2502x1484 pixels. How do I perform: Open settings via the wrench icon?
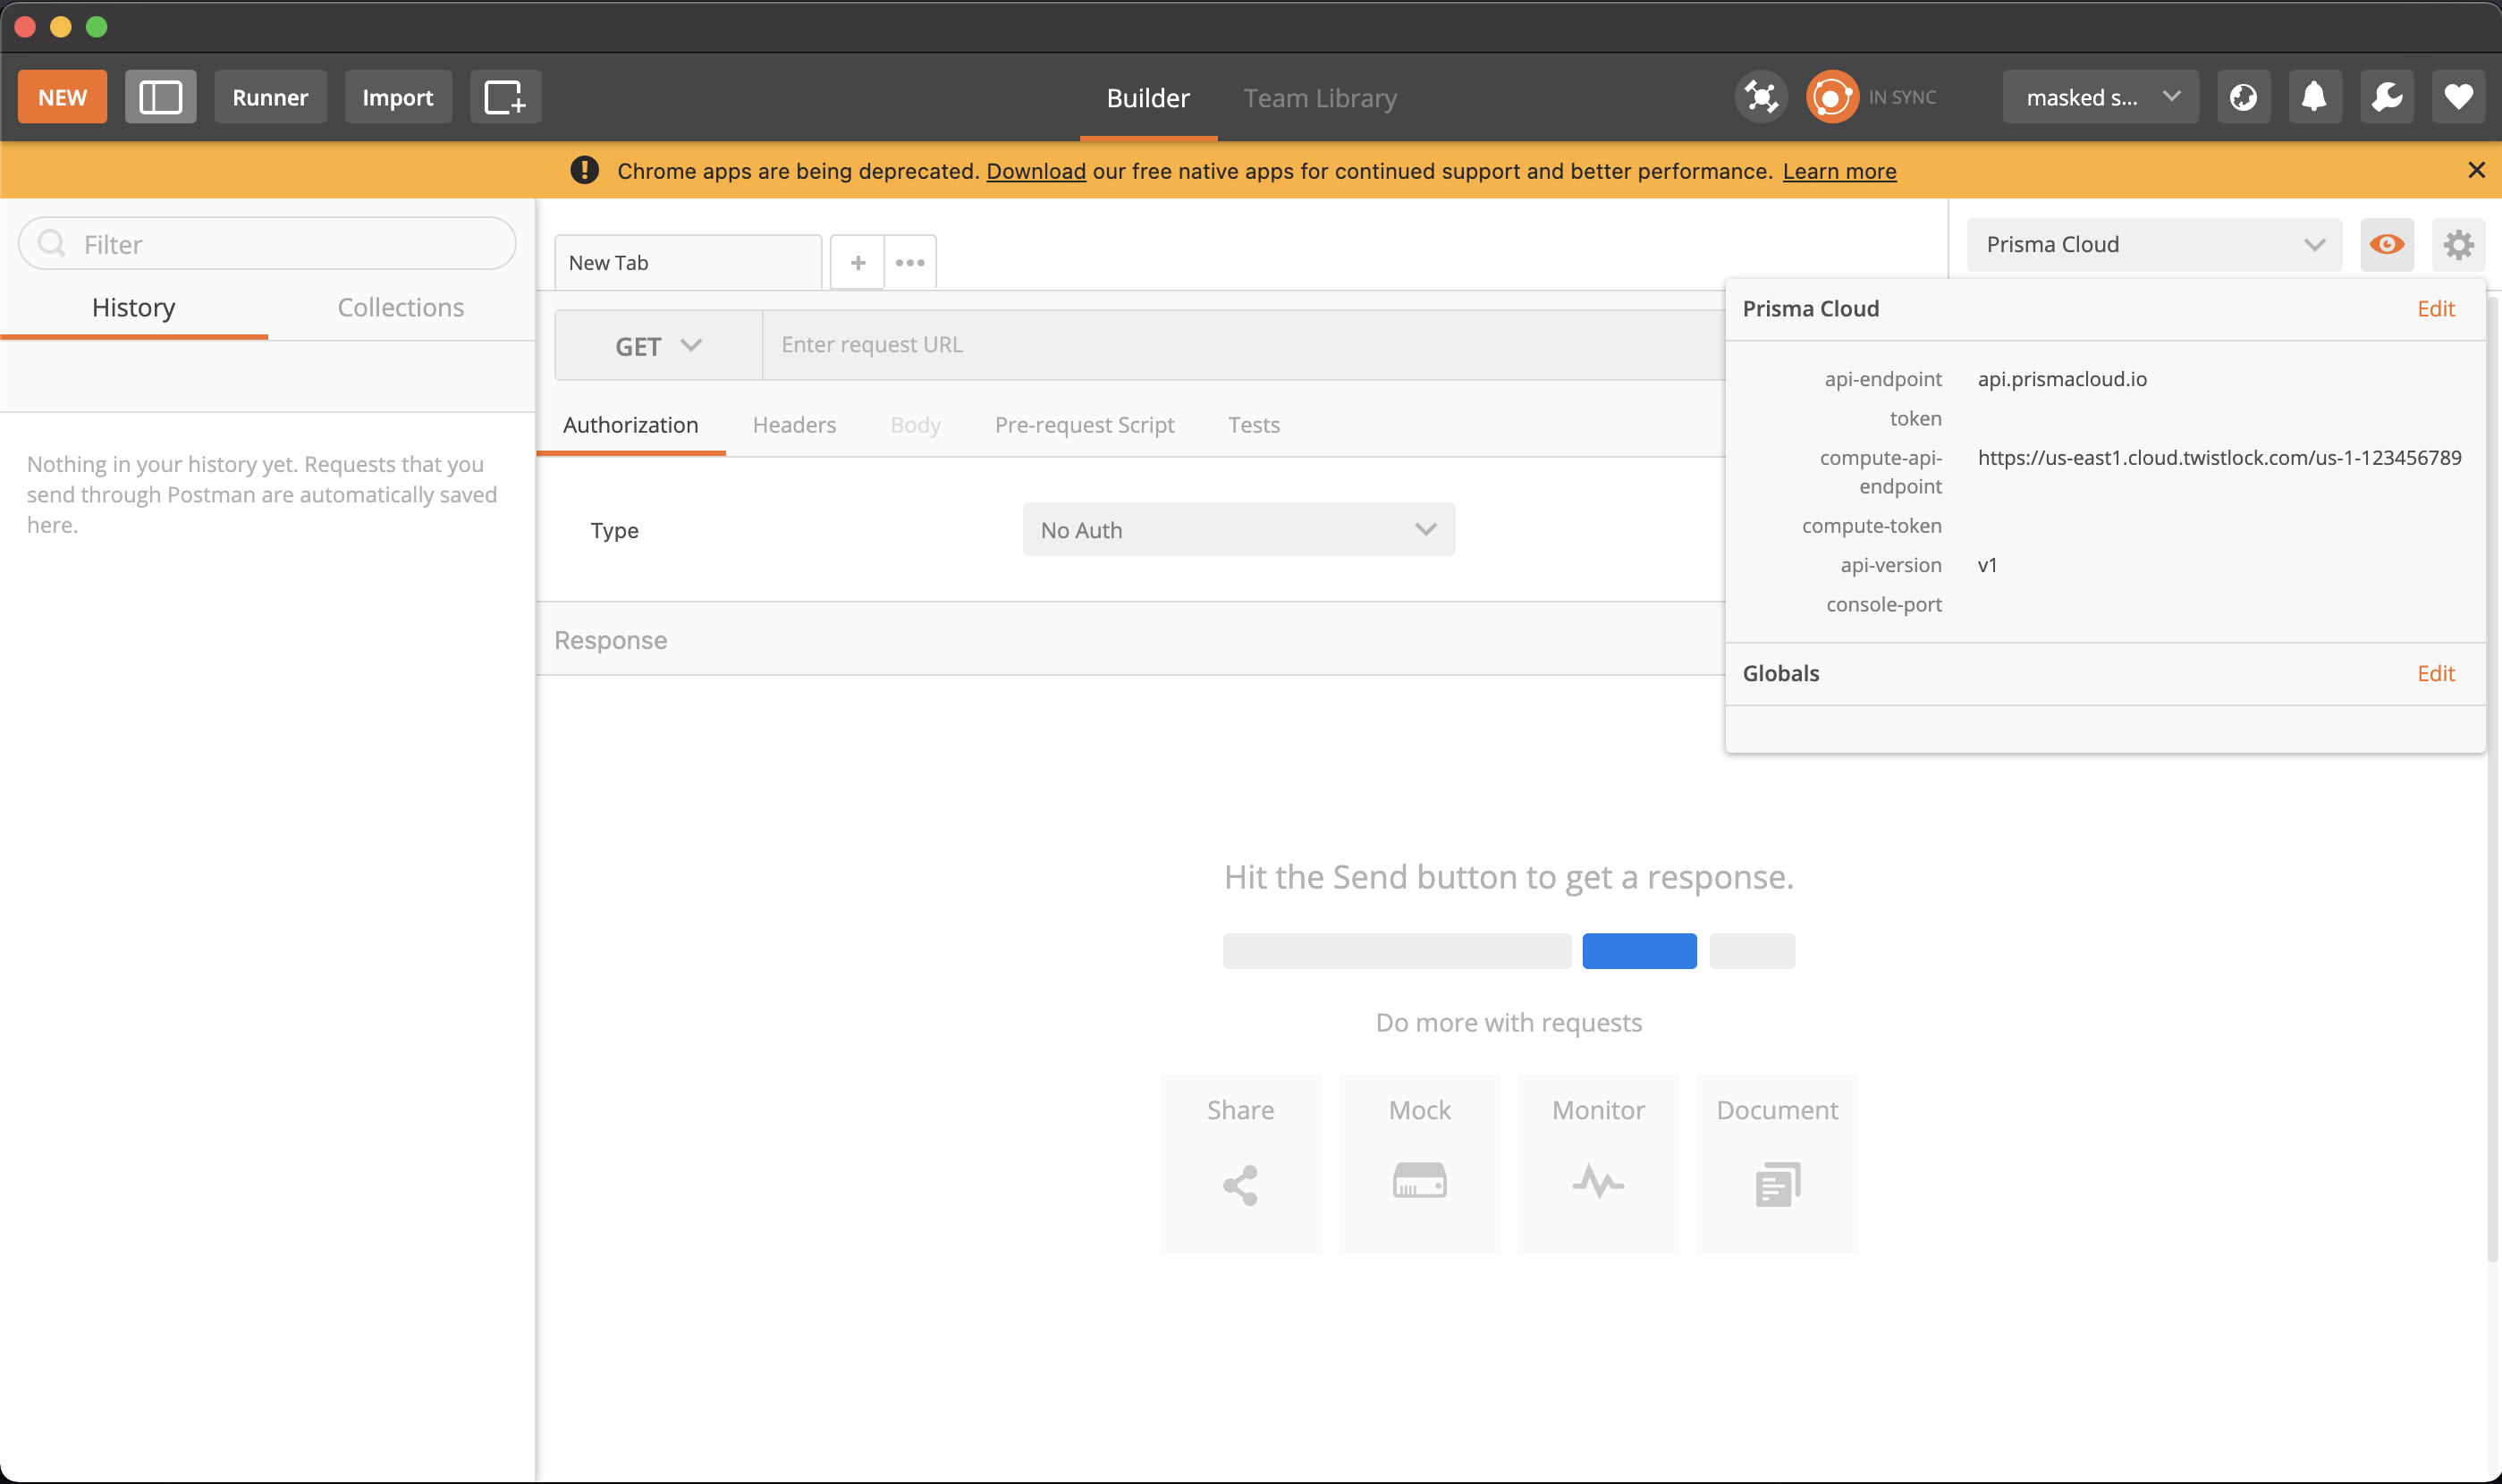click(2386, 97)
